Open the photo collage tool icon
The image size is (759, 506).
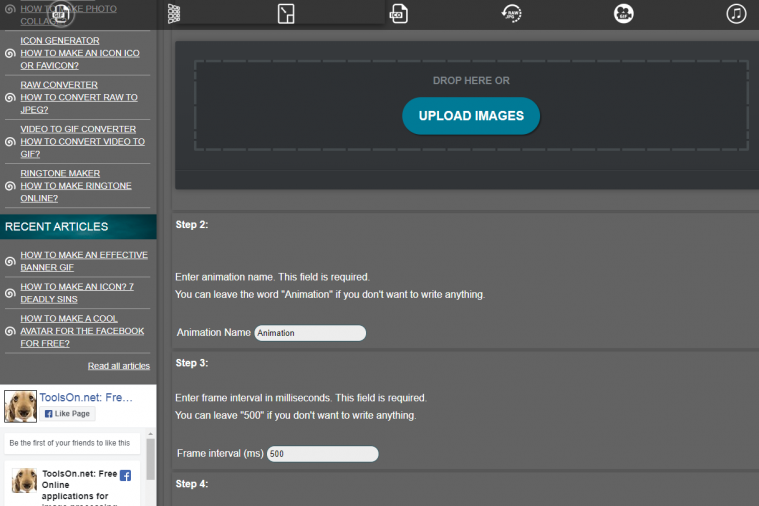coord(174,14)
